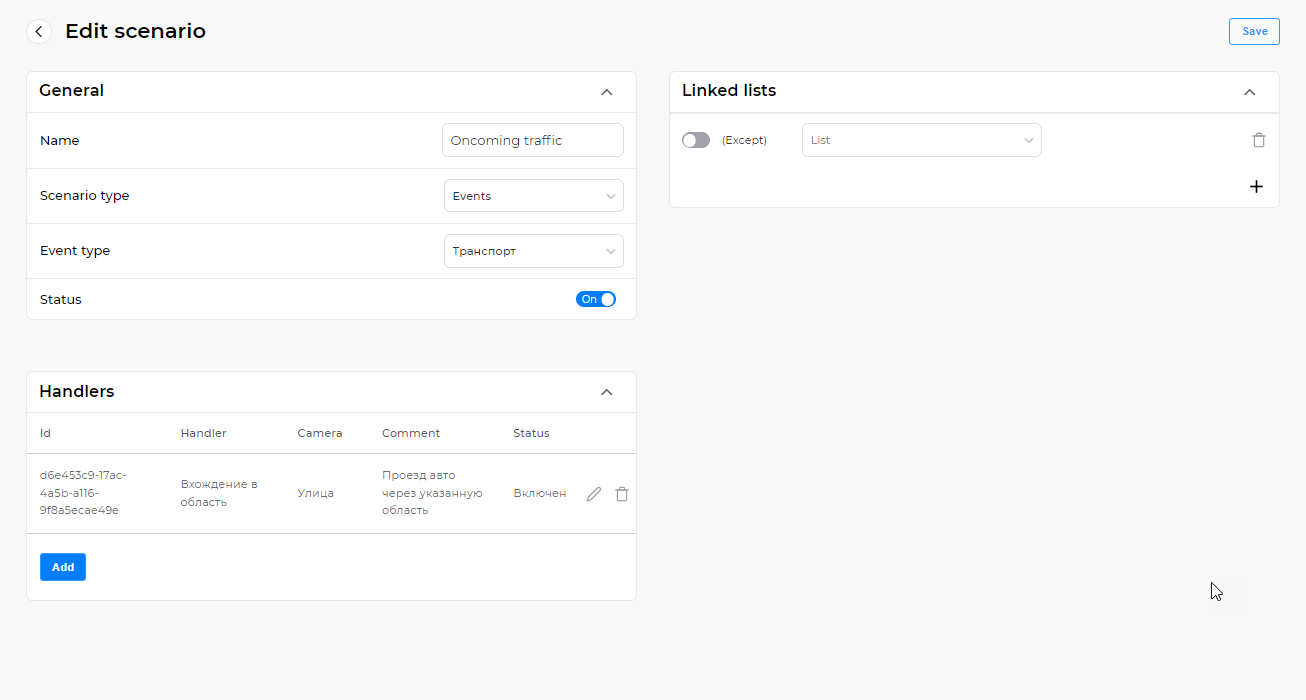Select the Вхождение в область handler cell
The image size is (1306, 700).
click(219, 493)
